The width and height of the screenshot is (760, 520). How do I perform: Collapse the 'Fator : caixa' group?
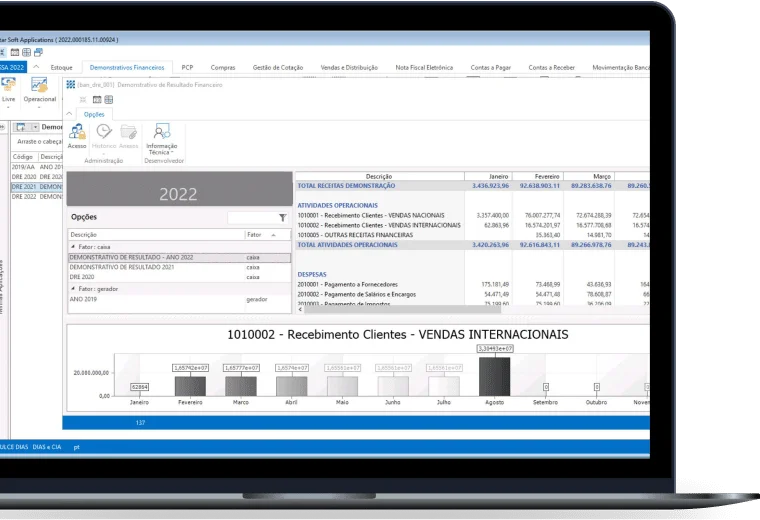73,247
